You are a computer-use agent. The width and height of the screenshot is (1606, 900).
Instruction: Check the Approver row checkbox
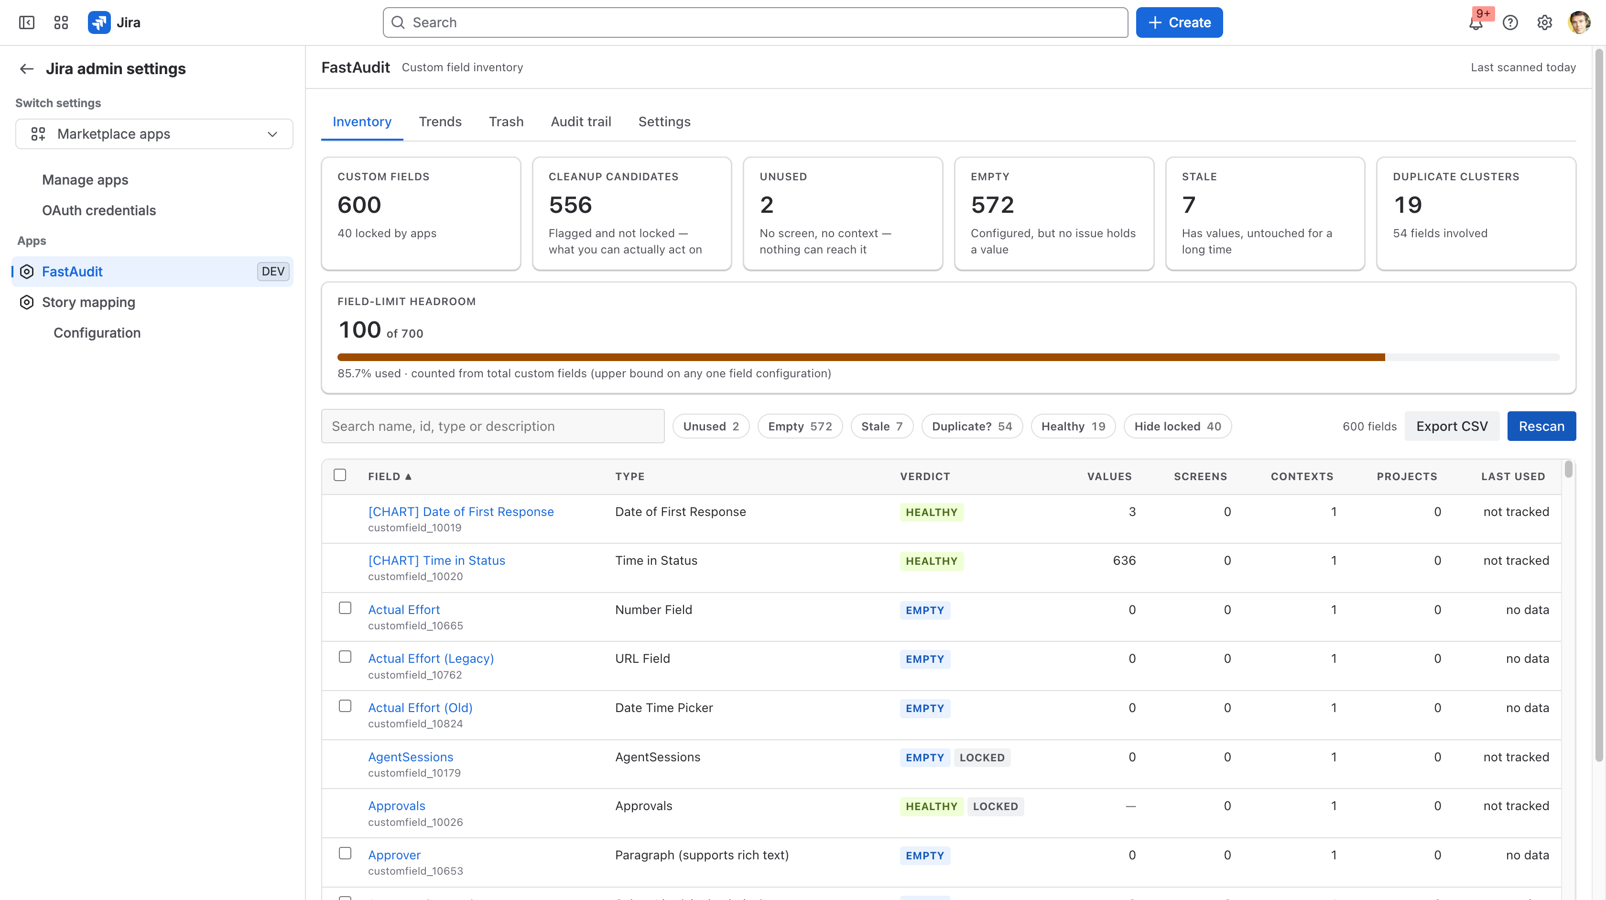[345, 854]
